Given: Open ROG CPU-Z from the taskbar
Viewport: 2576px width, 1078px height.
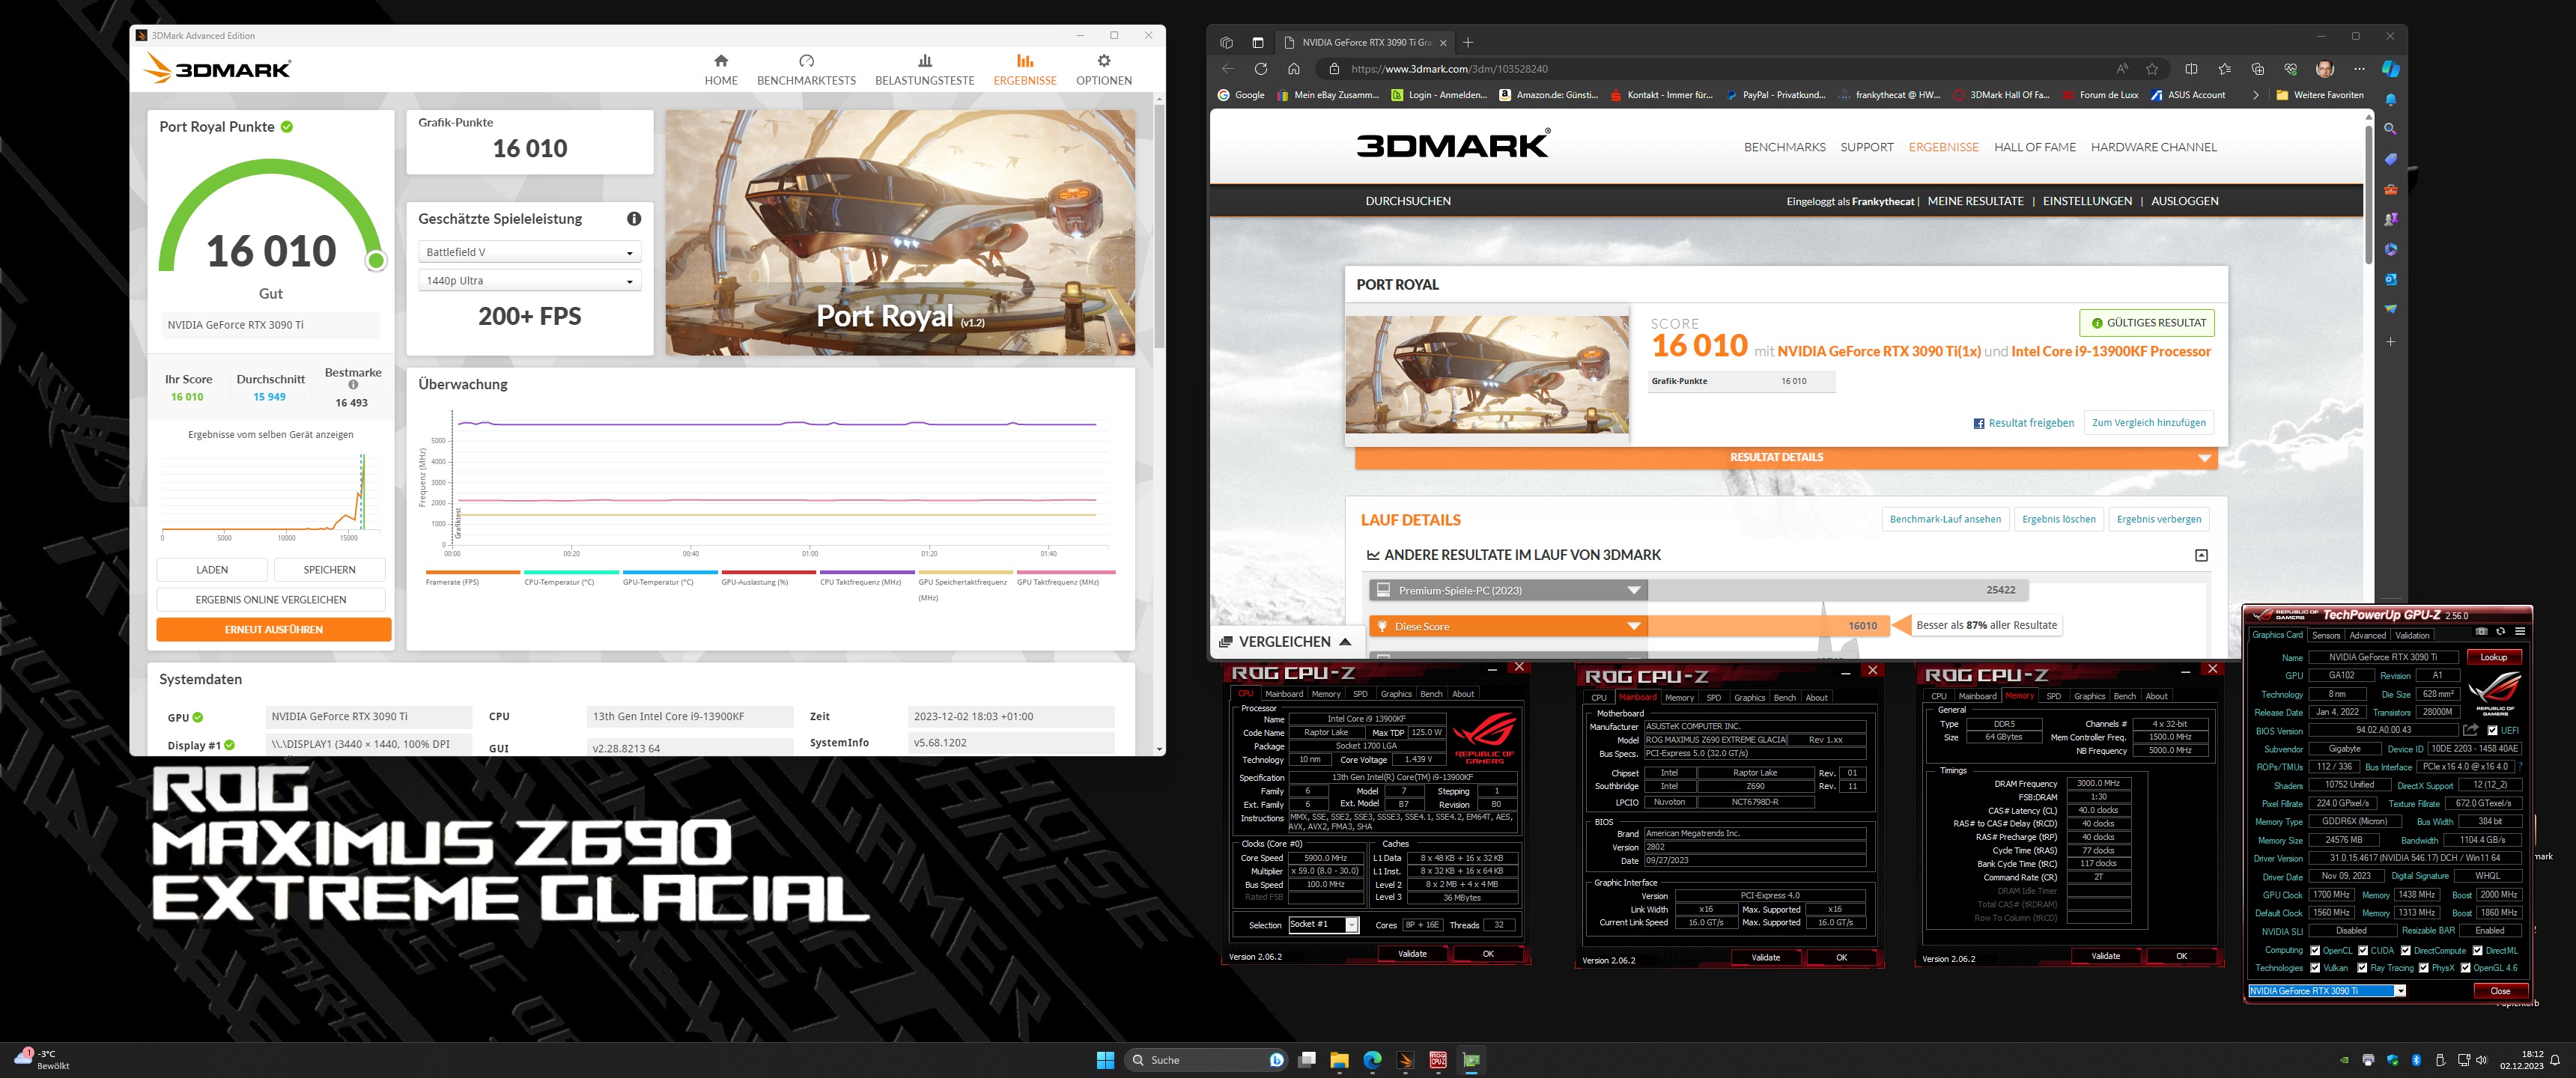Looking at the screenshot, I should 1438,1060.
